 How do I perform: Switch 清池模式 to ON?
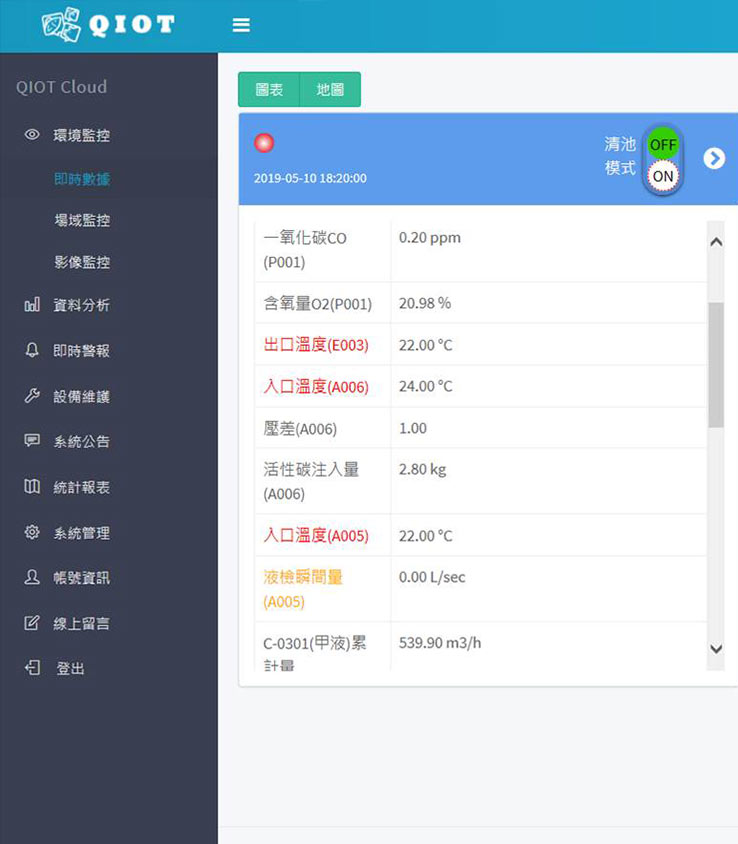coord(662,176)
